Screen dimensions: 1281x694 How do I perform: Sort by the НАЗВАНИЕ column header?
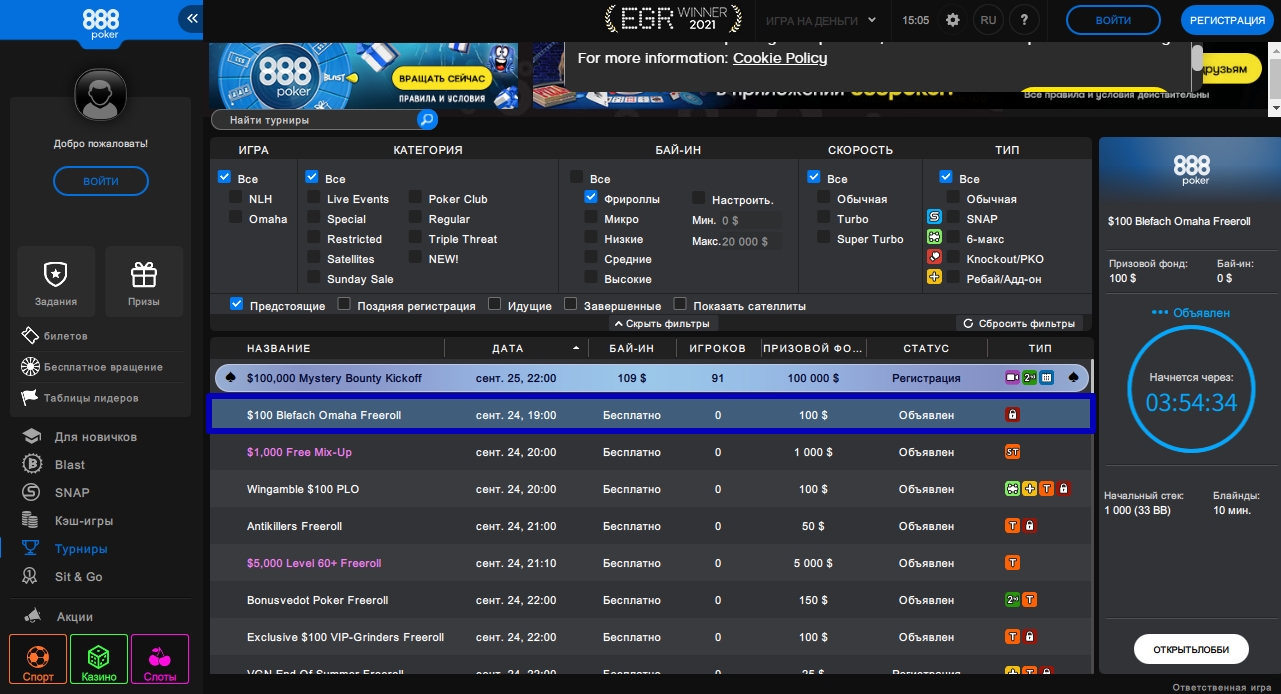[279, 348]
